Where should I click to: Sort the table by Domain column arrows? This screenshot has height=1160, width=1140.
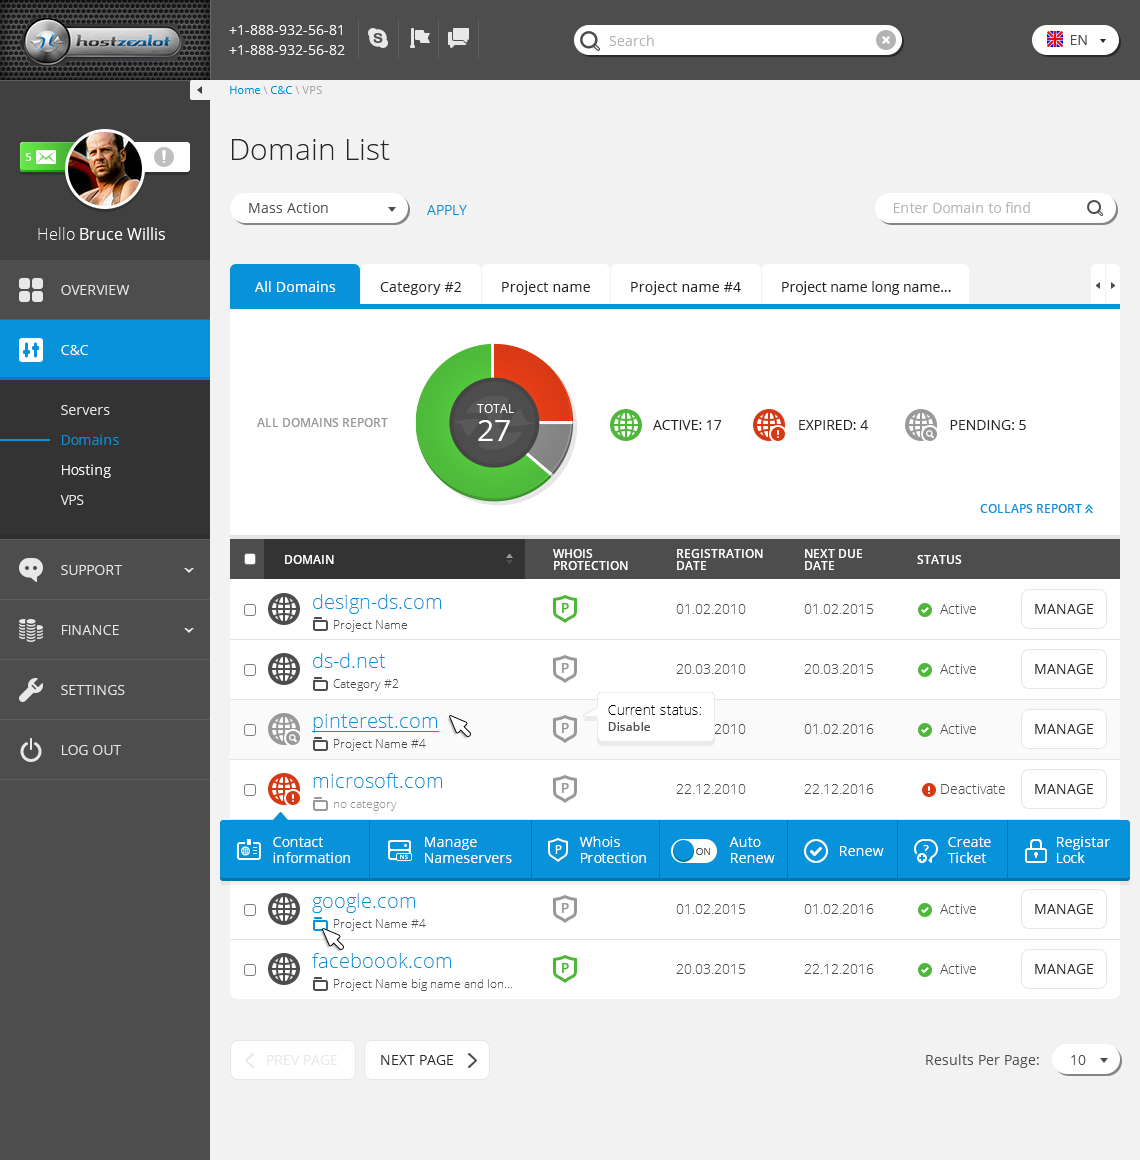pos(509,559)
